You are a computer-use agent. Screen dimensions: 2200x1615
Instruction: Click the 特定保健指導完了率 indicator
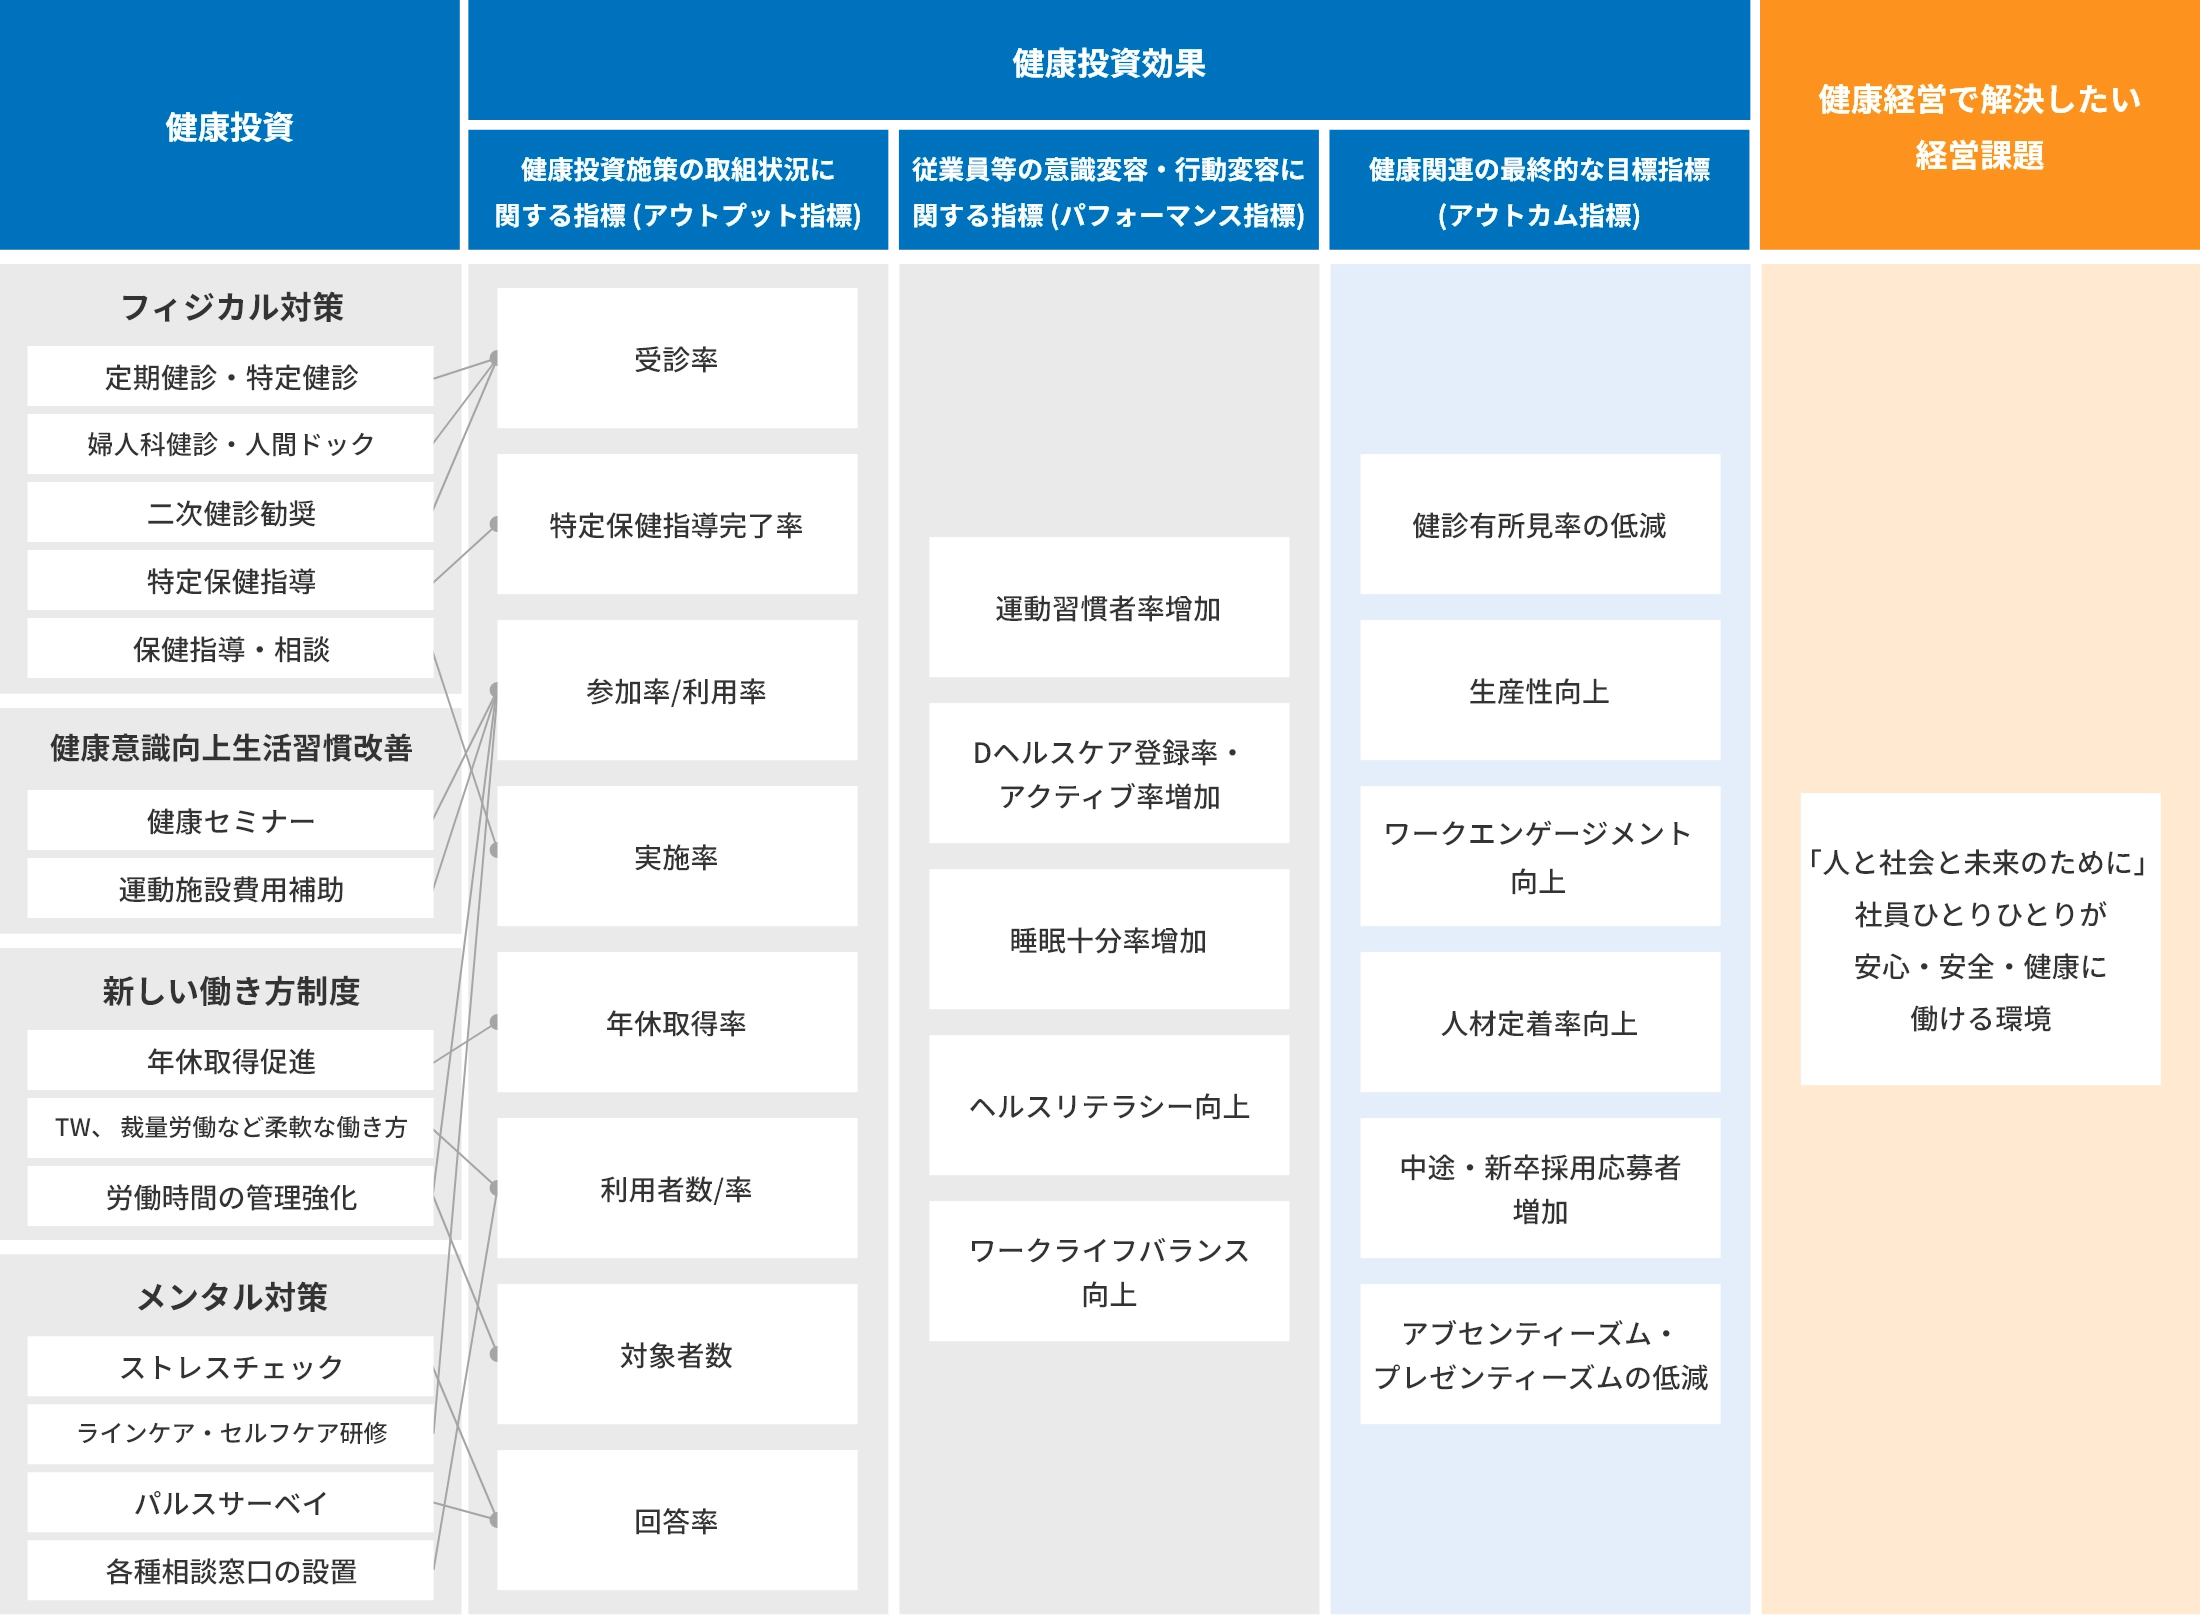click(x=677, y=525)
